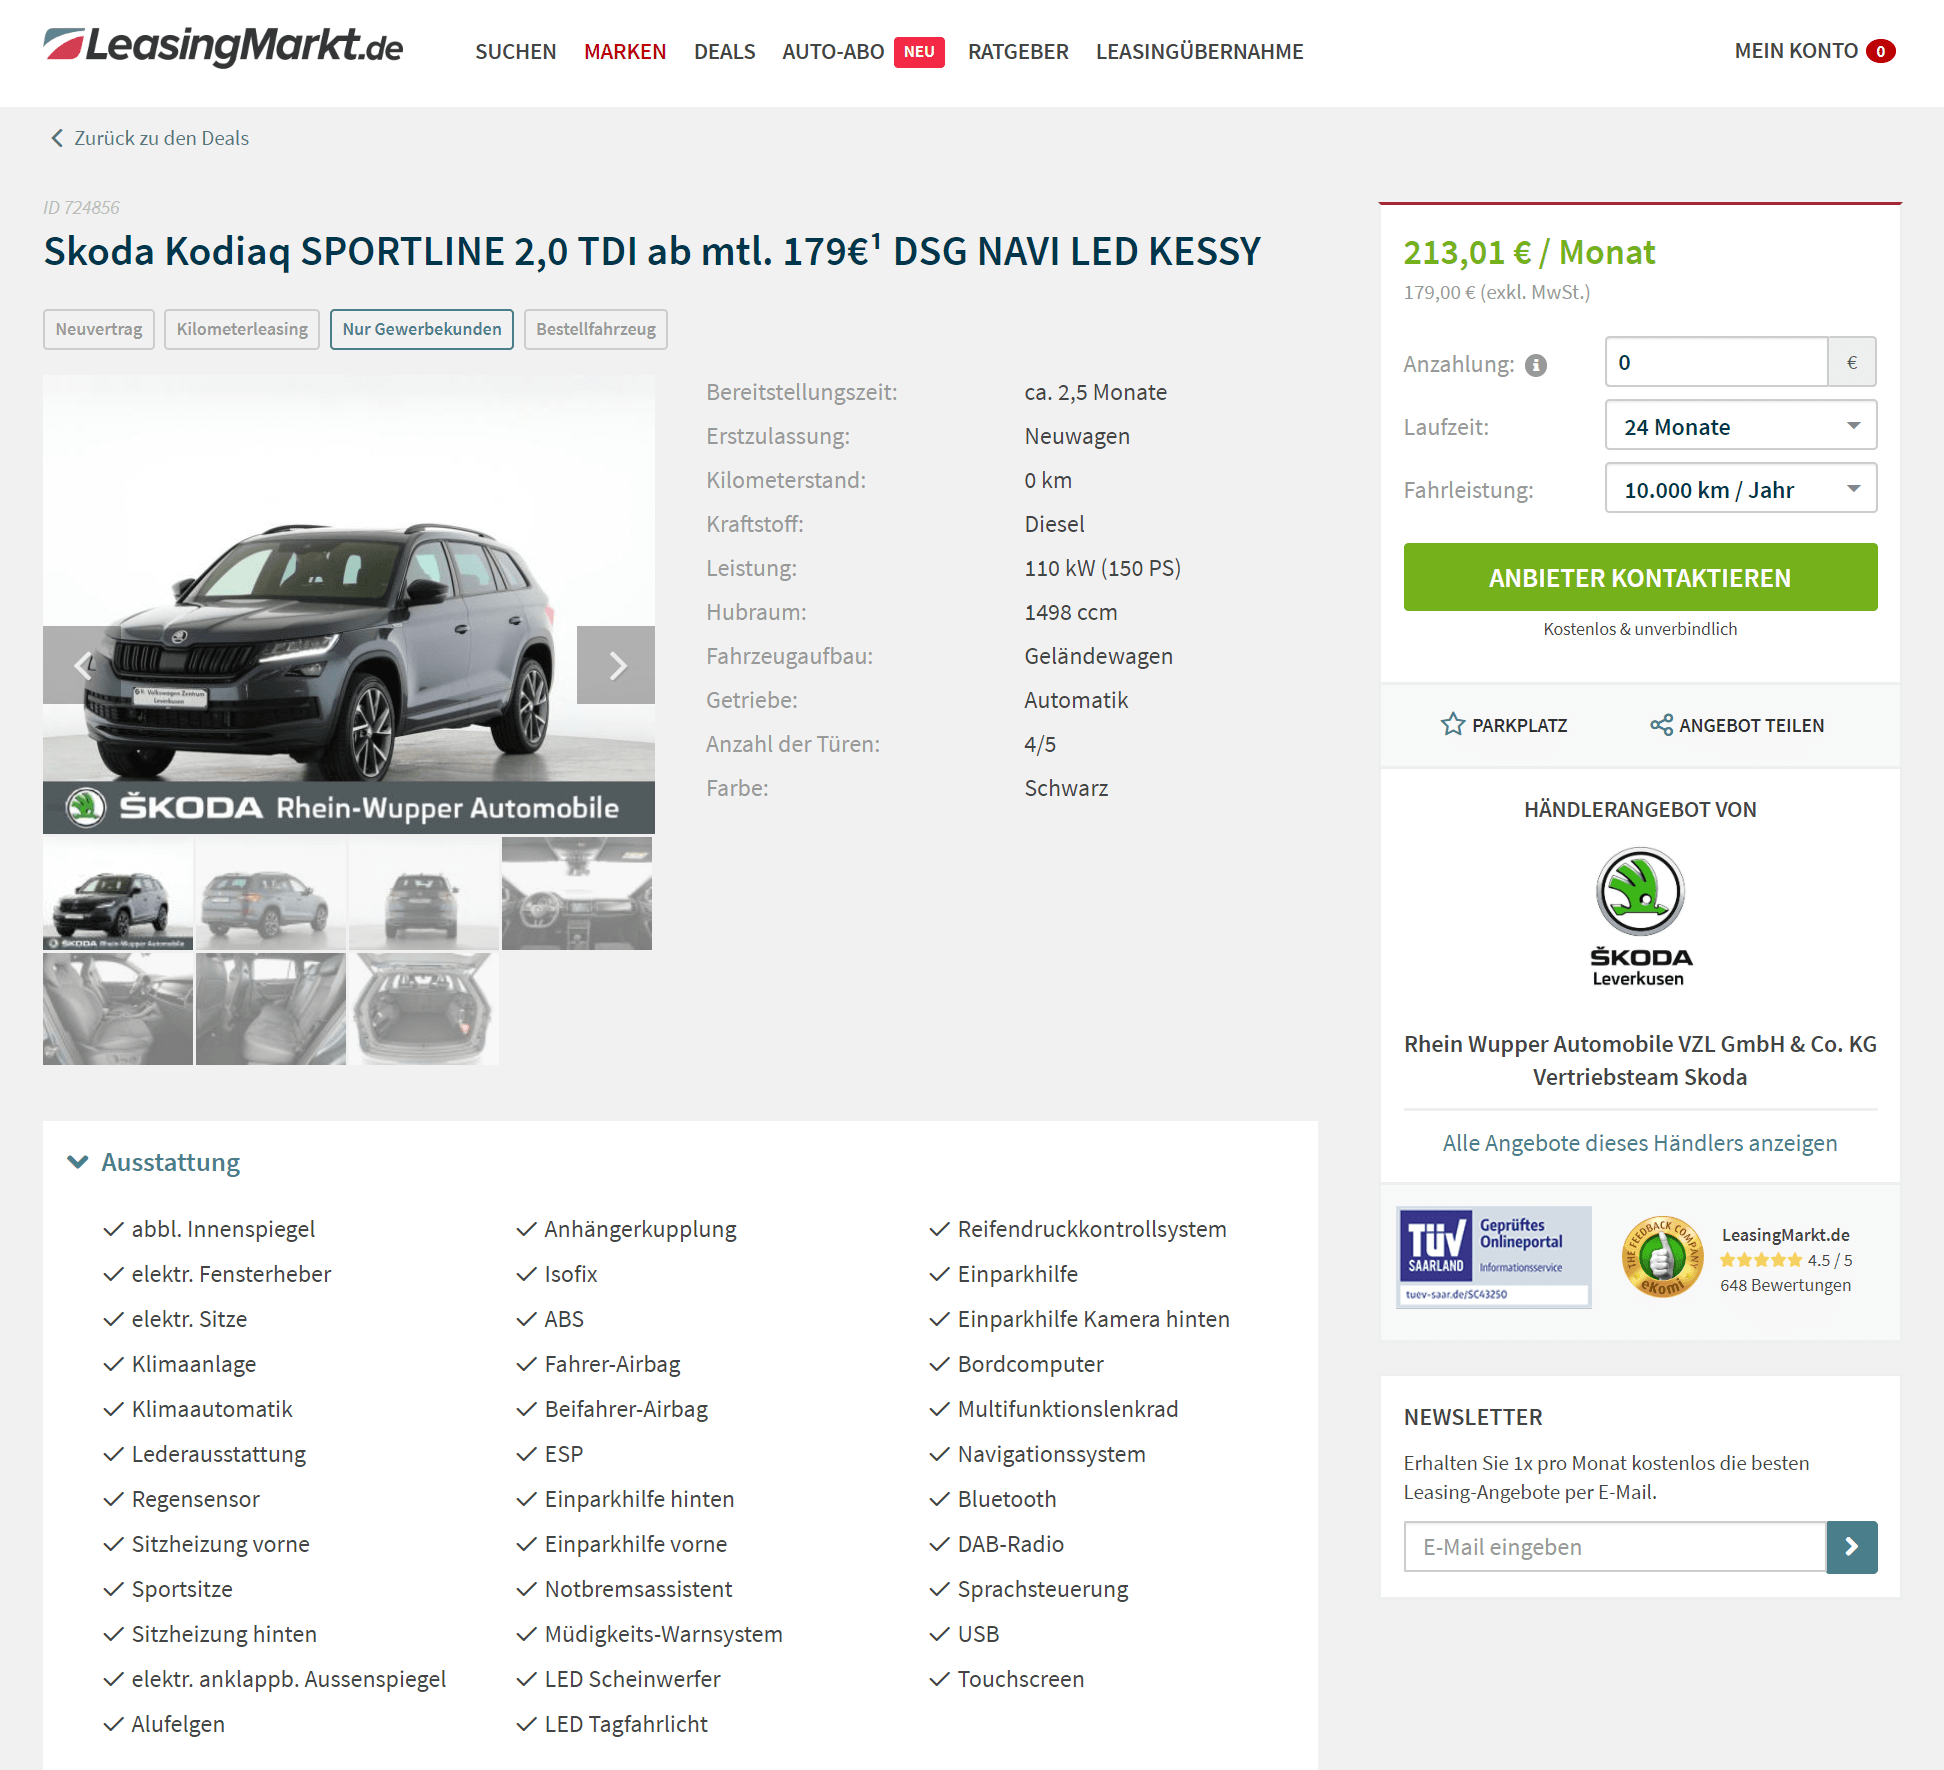Open Mein Konto
Image resolution: width=1944 pixels, height=1770 pixels.
[x=1796, y=51]
